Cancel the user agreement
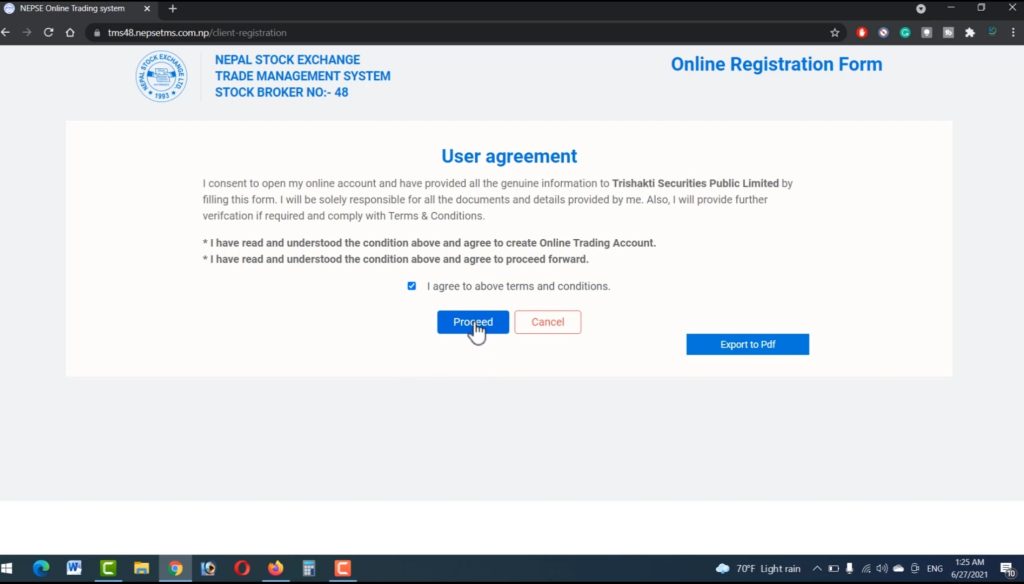The image size is (1024, 584). tap(547, 322)
